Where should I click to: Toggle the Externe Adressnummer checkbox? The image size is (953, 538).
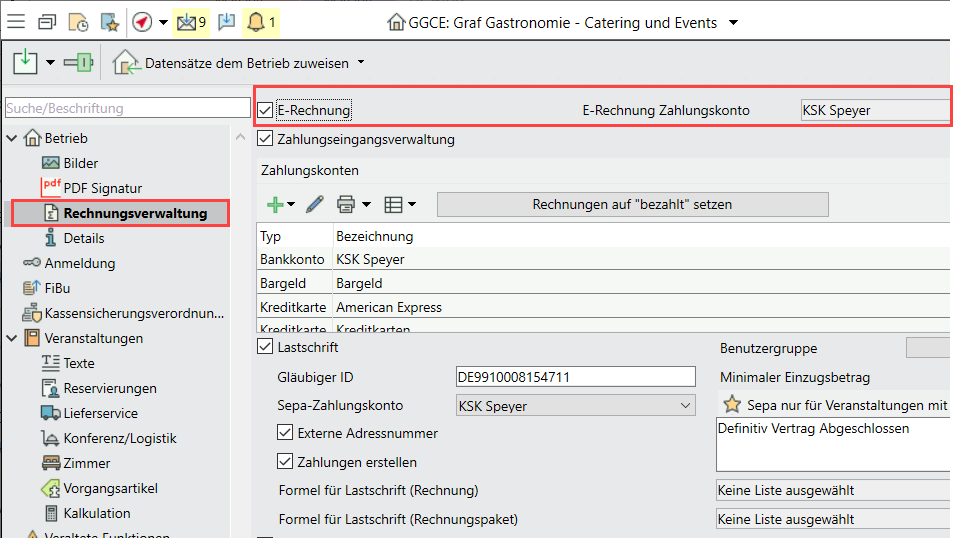tap(285, 433)
